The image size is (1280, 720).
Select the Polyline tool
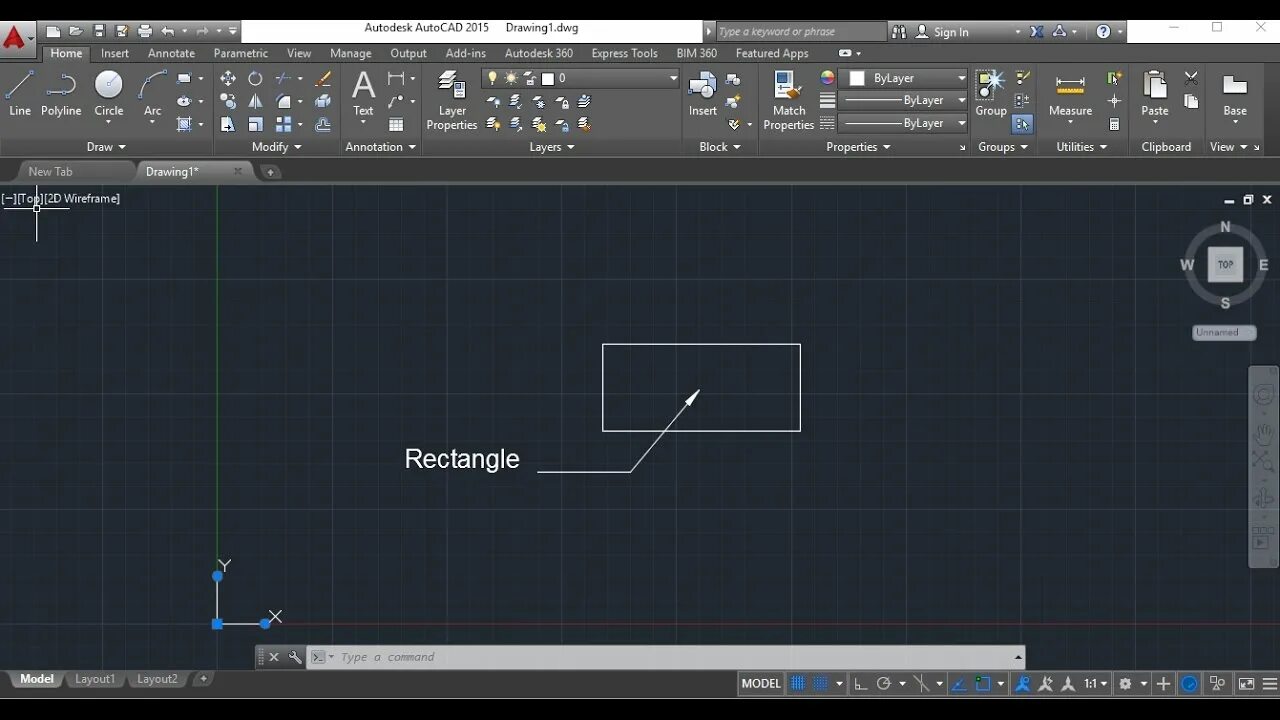point(61,94)
